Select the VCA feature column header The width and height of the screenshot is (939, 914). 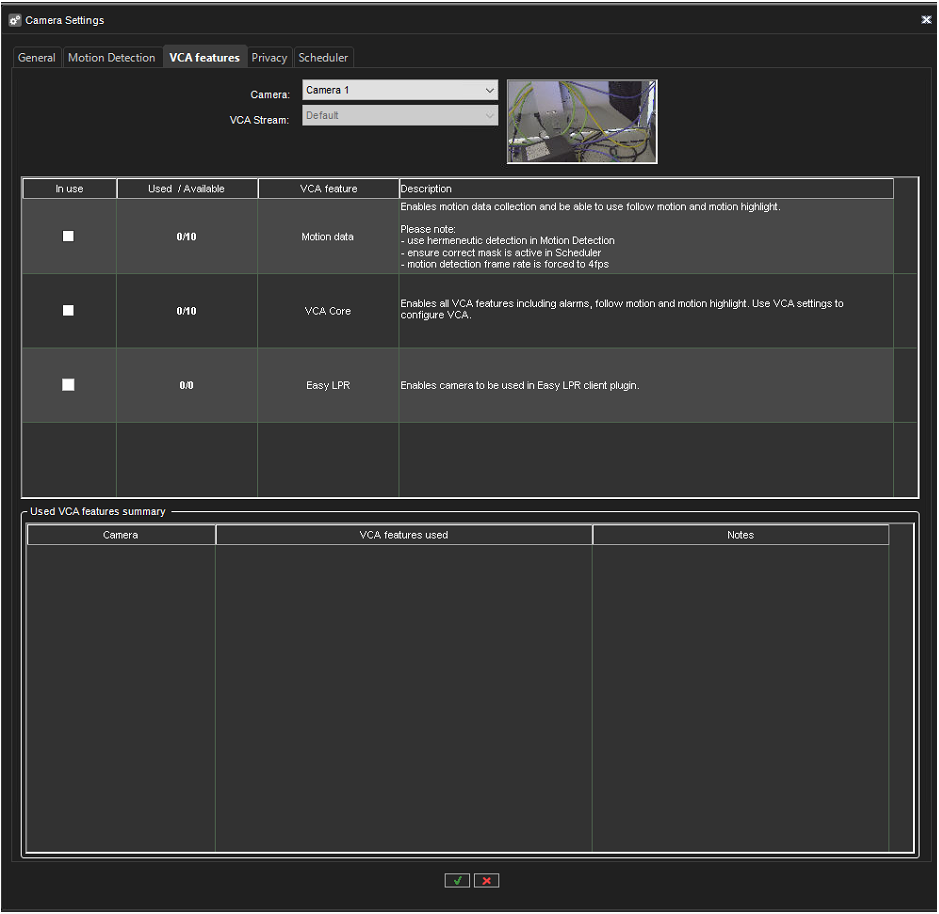tap(328, 189)
